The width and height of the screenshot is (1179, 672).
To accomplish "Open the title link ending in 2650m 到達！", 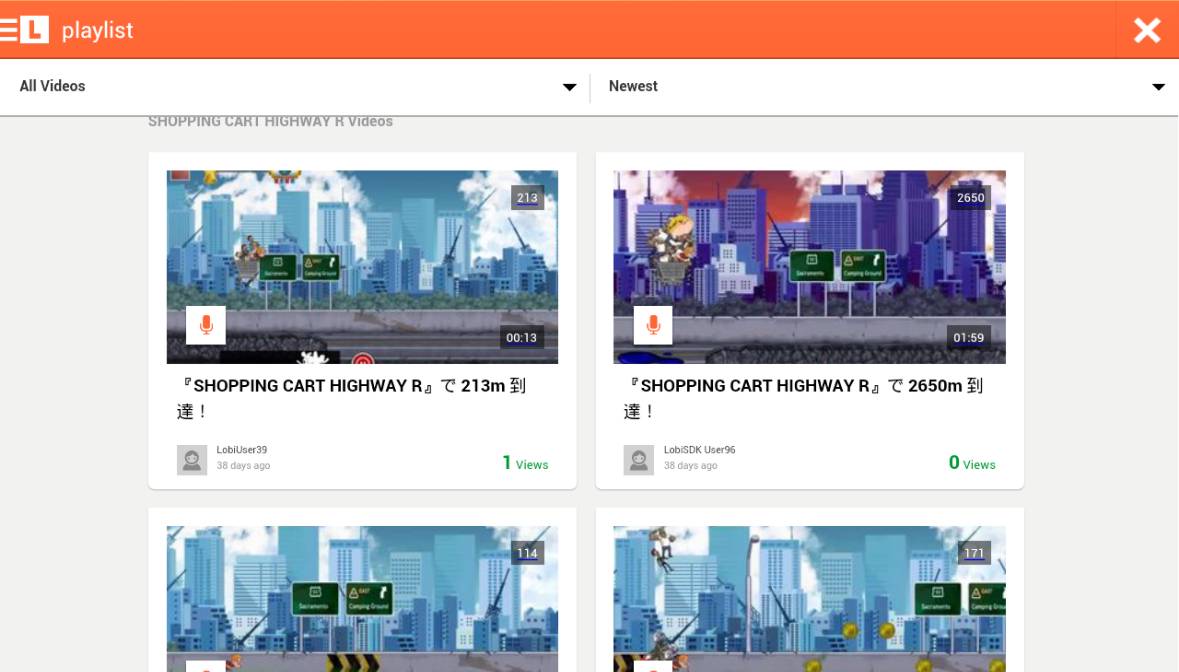I will pos(804,398).
